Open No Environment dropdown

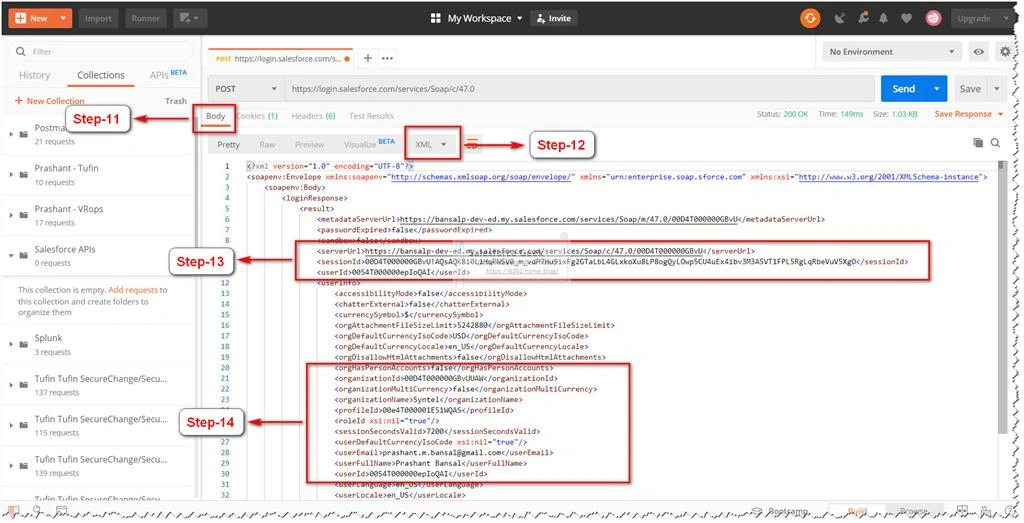[x=891, y=52]
